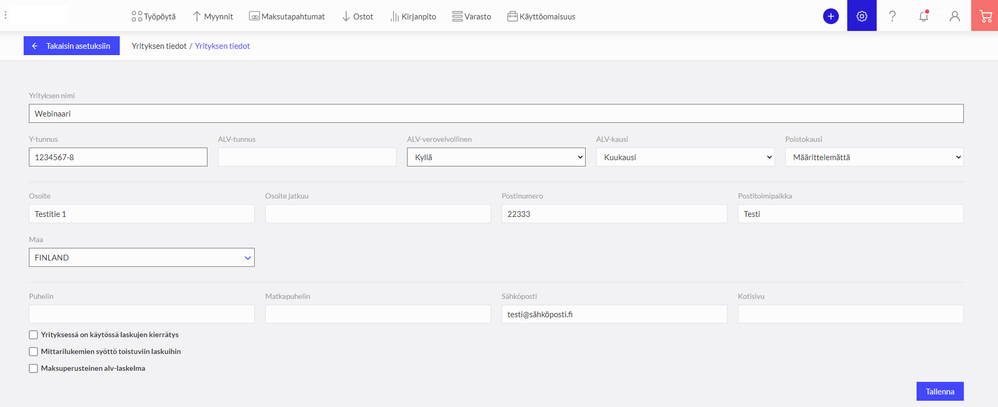
Task: Click the help question mark icon
Action: click(892, 17)
